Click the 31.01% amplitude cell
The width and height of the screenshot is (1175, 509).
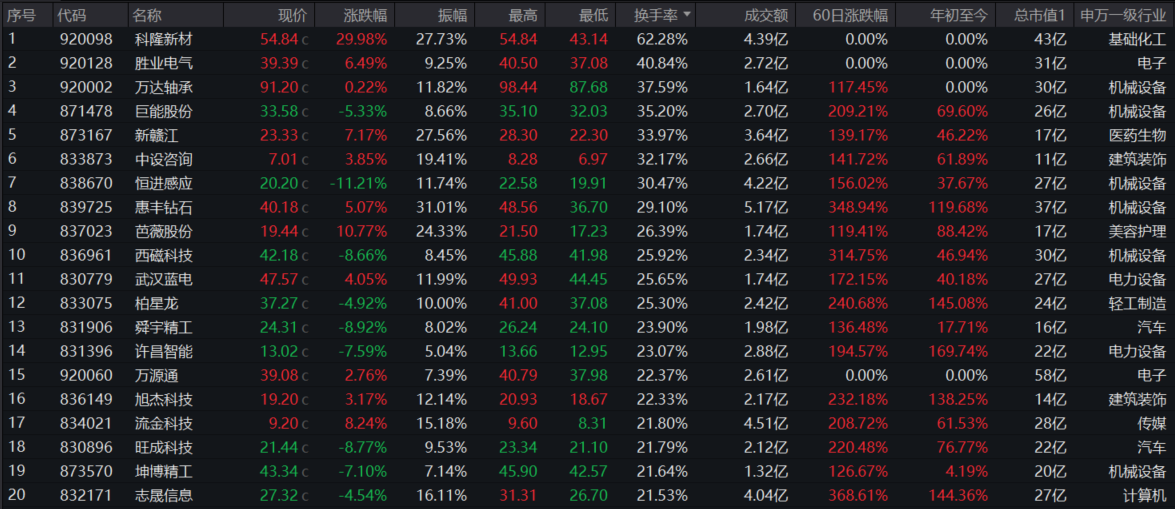pyautogui.click(x=441, y=207)
